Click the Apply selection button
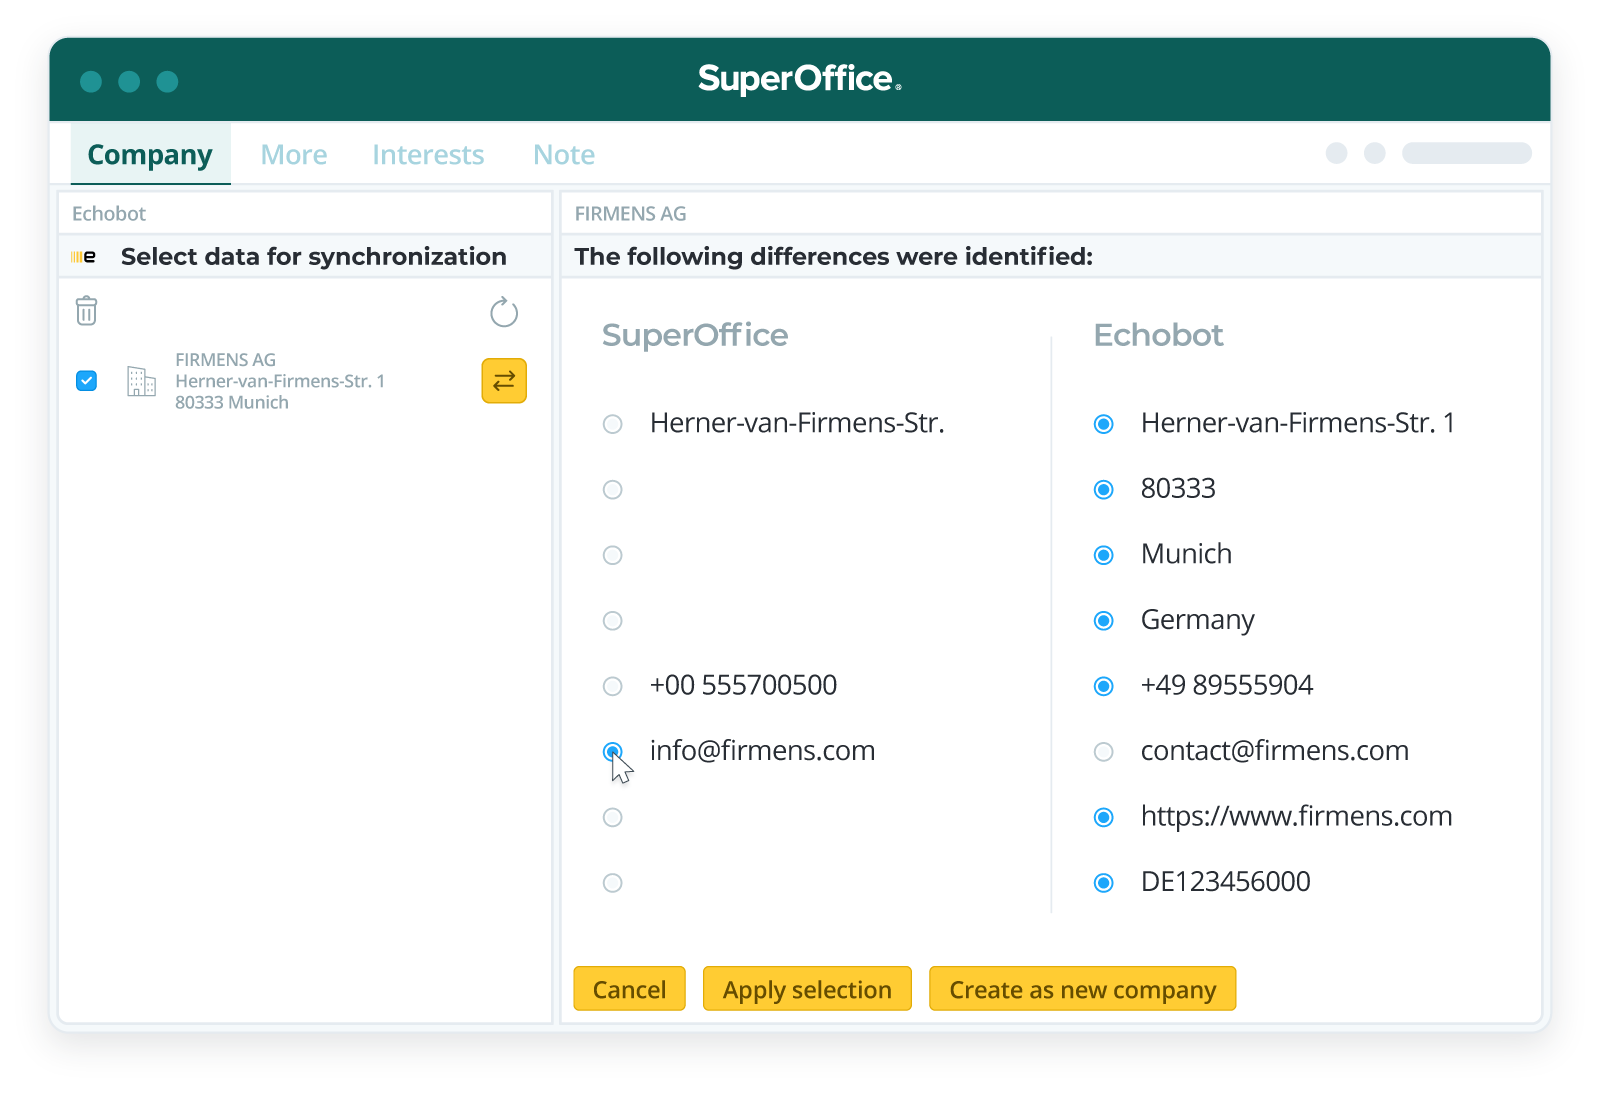Image resolution: width=1600 pixels, height=1093 pixels. (807, 989)
